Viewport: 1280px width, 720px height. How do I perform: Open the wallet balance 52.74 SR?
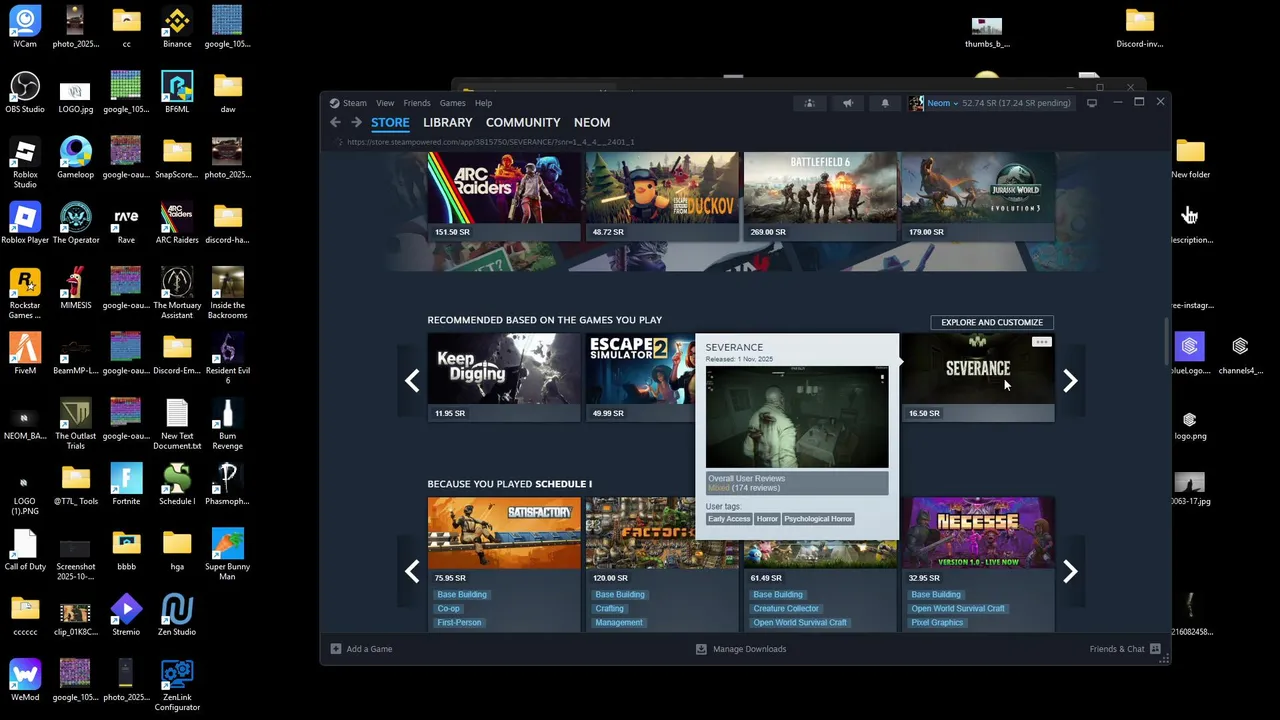[1016, 103]
